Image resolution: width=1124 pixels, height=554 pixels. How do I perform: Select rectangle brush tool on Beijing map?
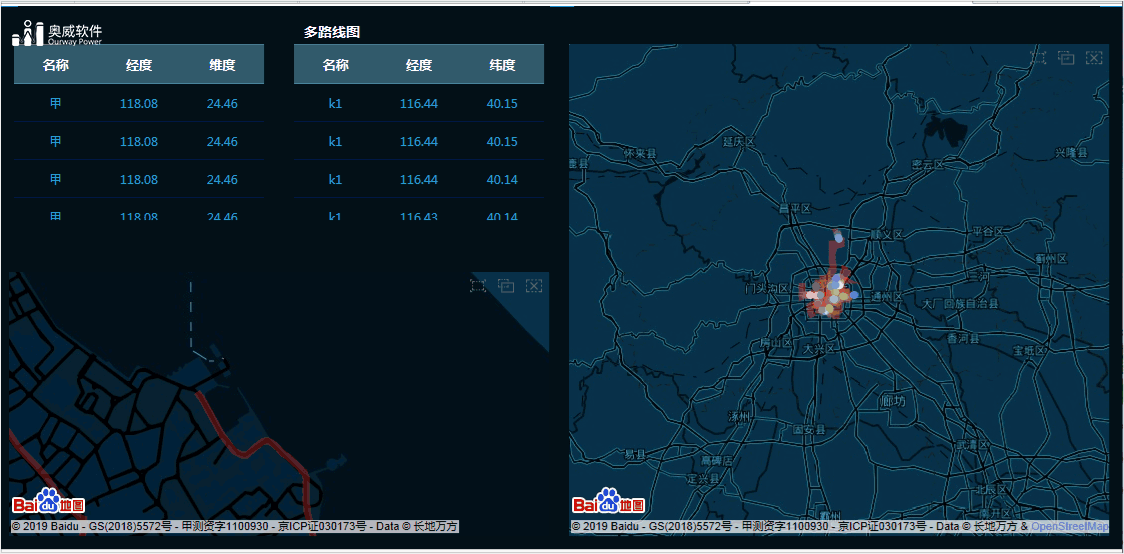pyautogui.click(x=1039, y=58)
